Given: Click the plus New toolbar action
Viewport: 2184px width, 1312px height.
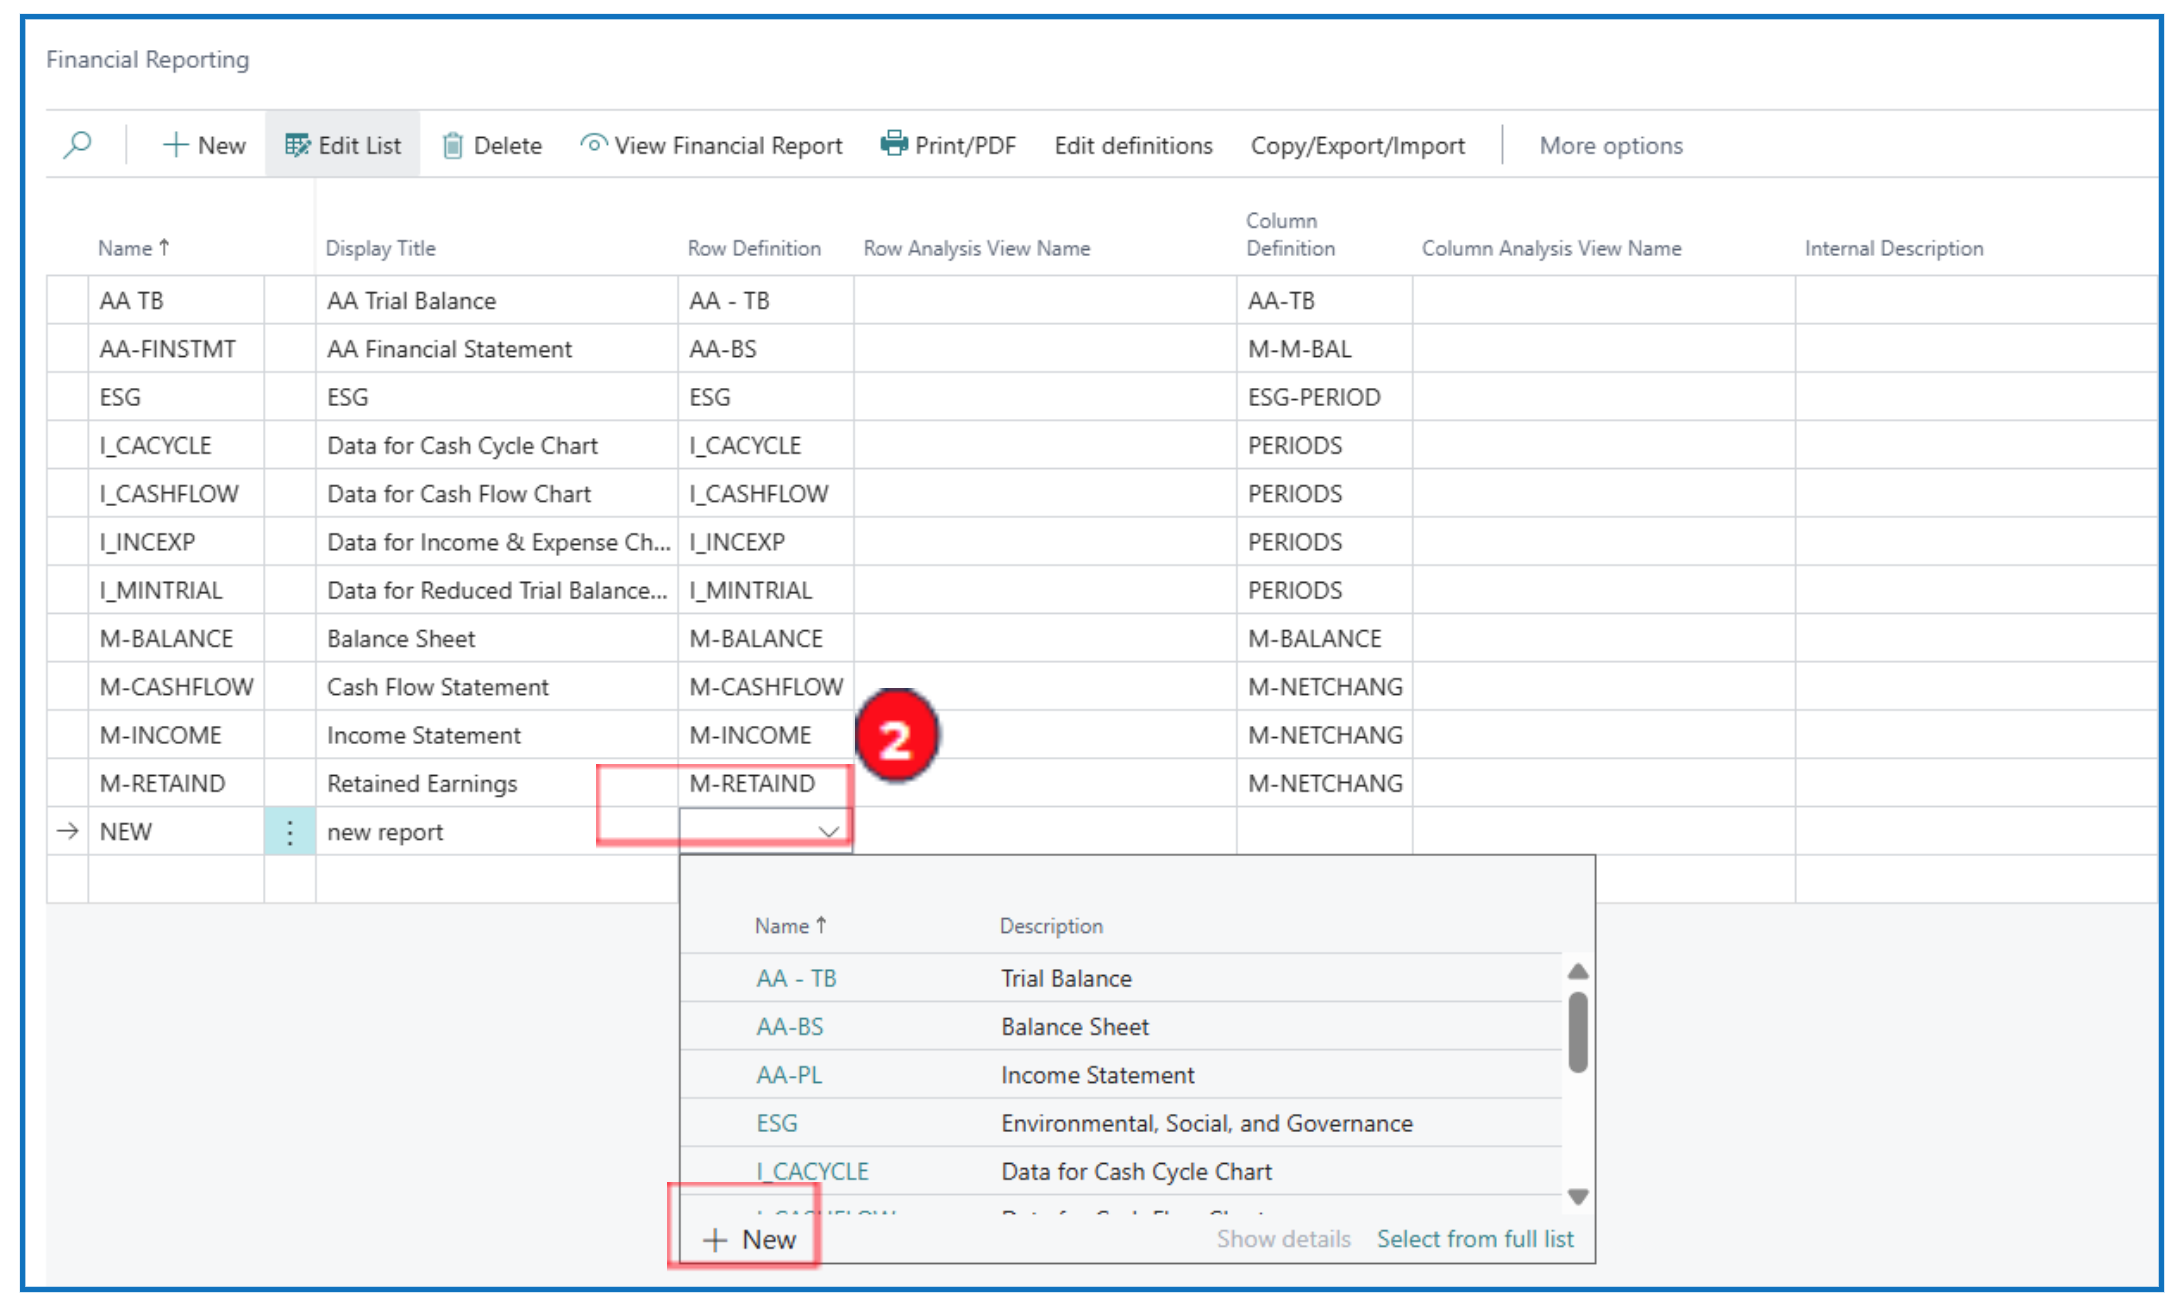Looking at the screenshot, I should coord(204,145).
